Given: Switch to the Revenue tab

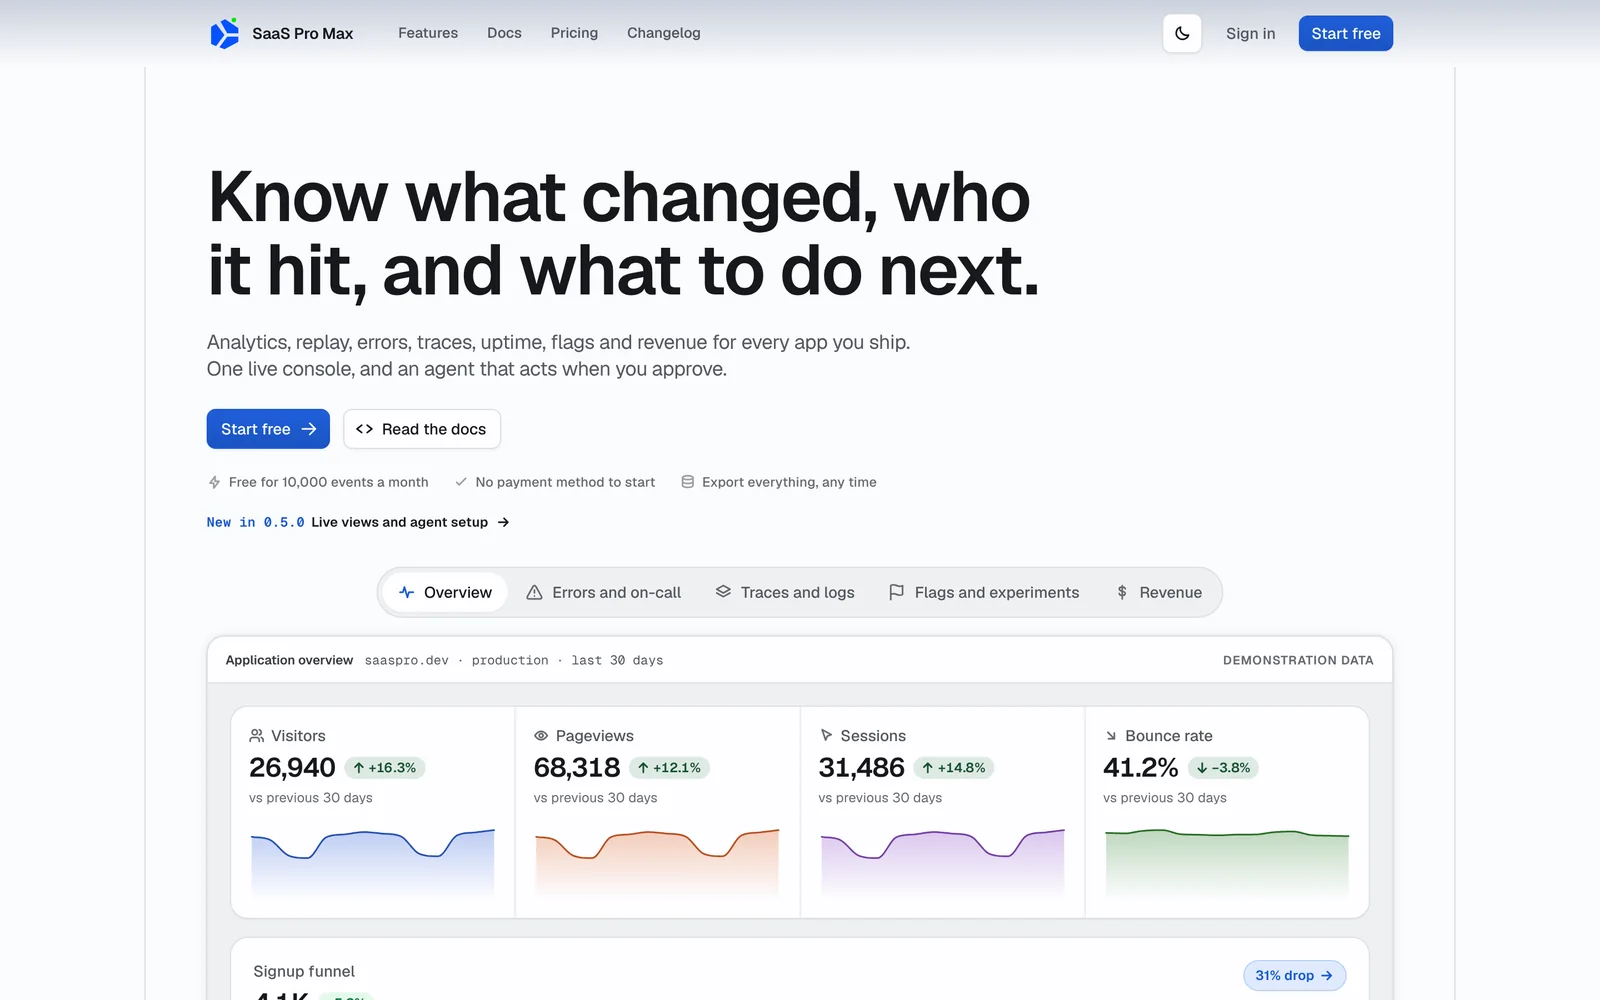Looking at the screenshot, I should [1158, 592].
